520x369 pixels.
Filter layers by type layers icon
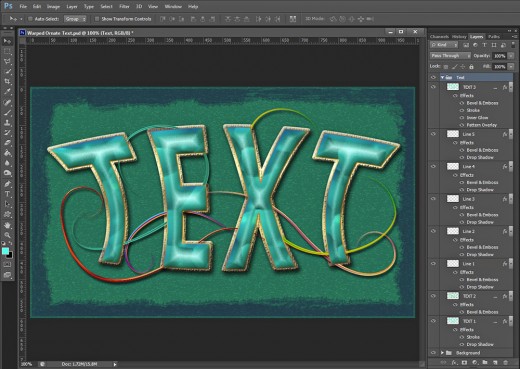[x=485, y=45]
